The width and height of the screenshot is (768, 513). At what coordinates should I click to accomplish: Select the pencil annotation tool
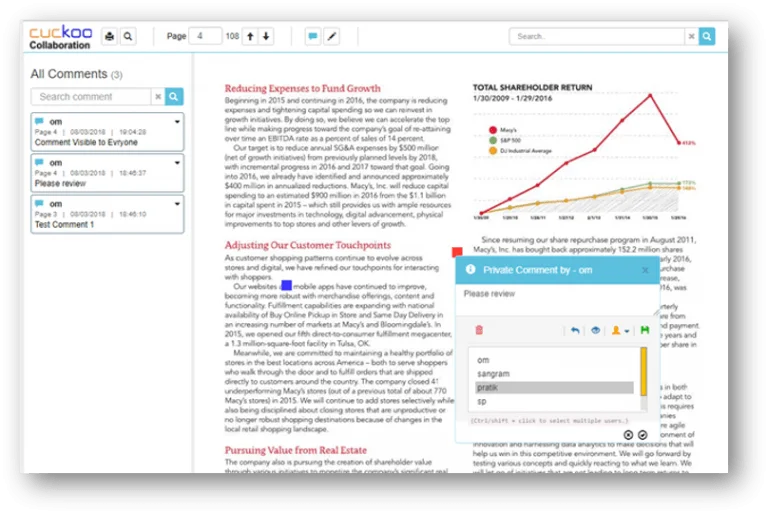[x=332, y=36]
